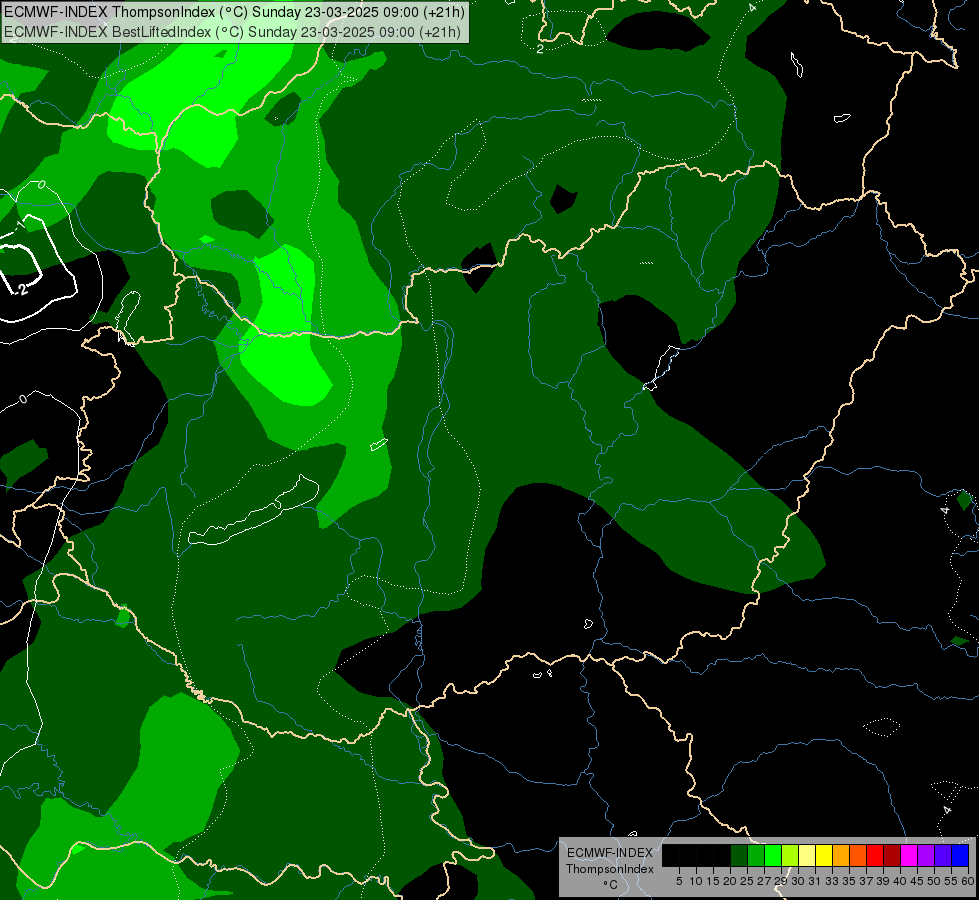Click the legend tick value '55'
Viewport: 979px width, 900px height.
(x=951, y=881)
